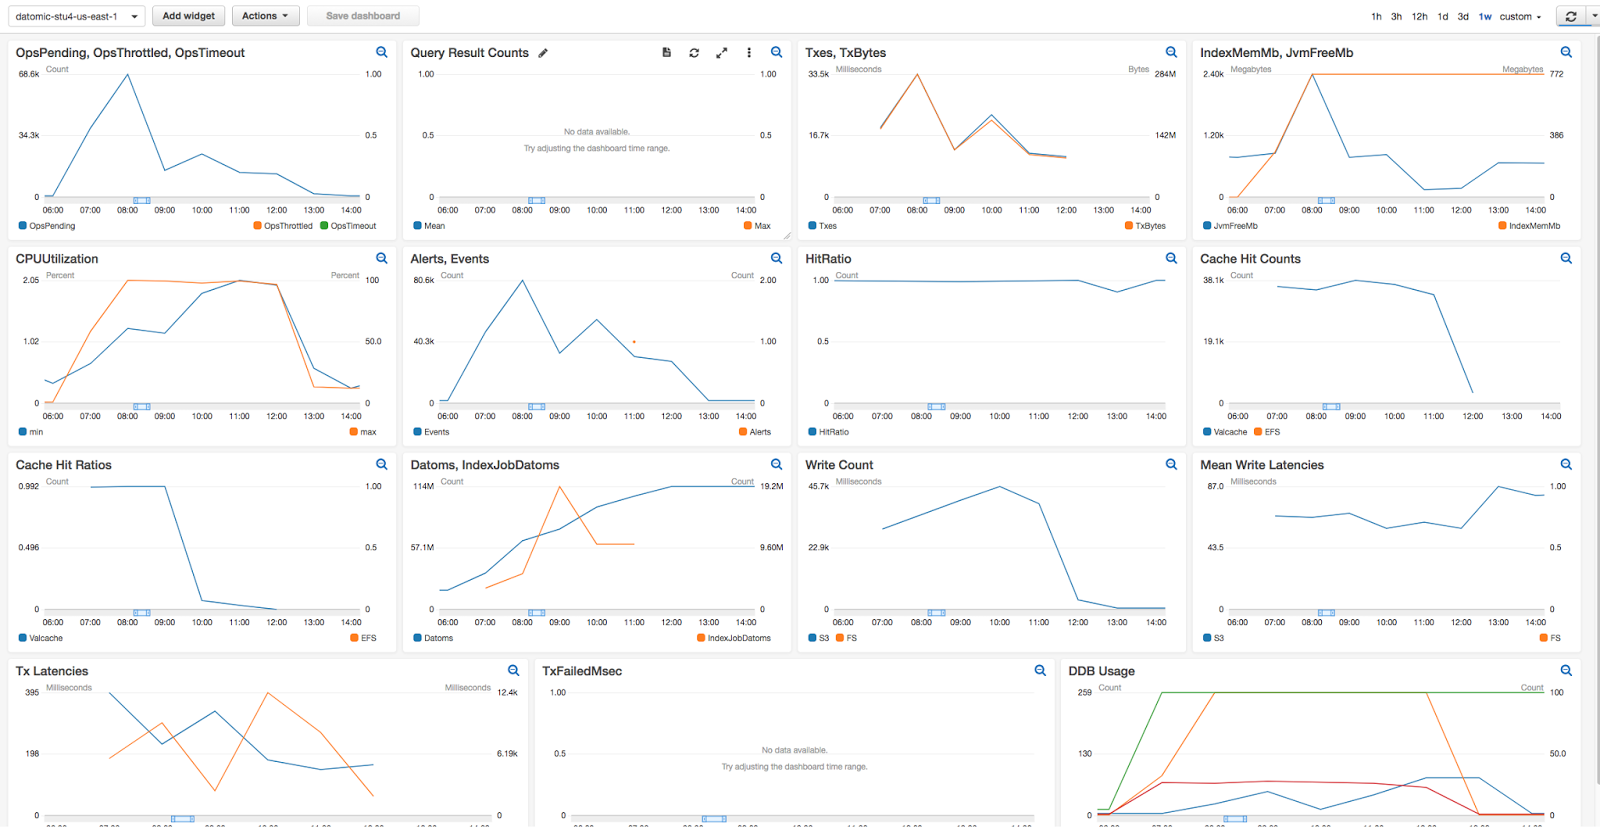
Task: Refresh the Query Result Counts widget
Action: coord(694,53)
